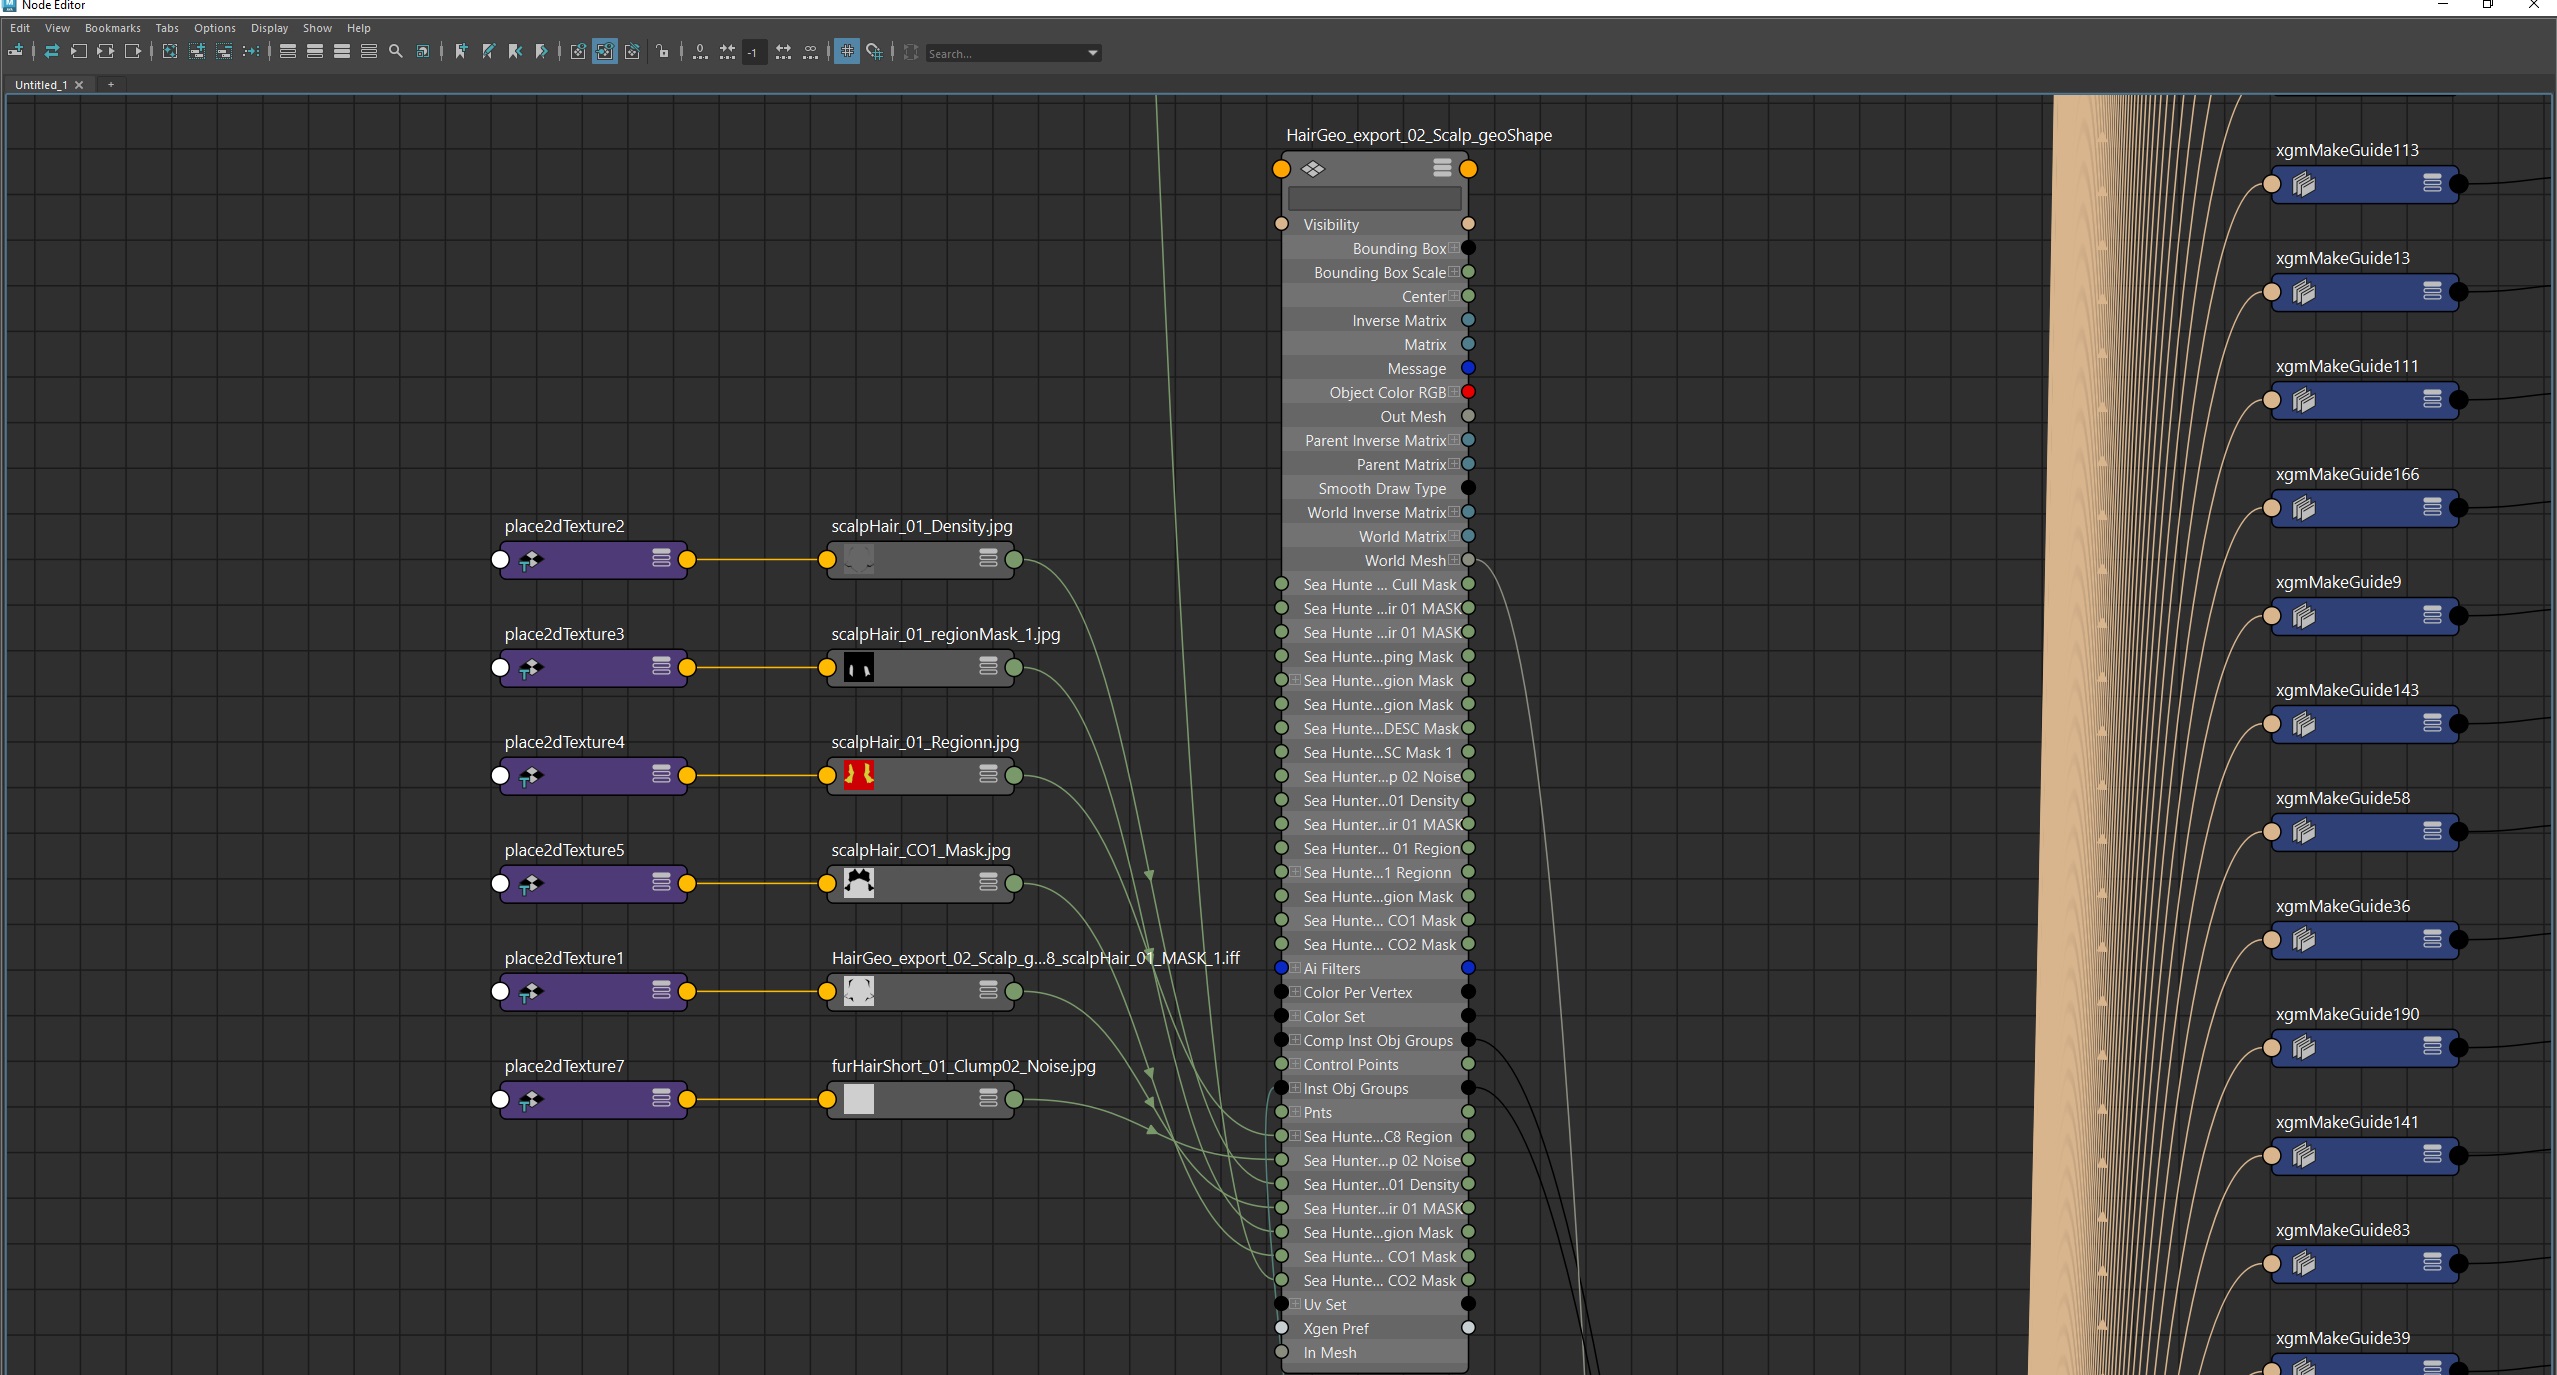The width and height of the screenshot is (2557, 1375).
Task: Click the lock graph padlock icon
Action: click(664, 52)
